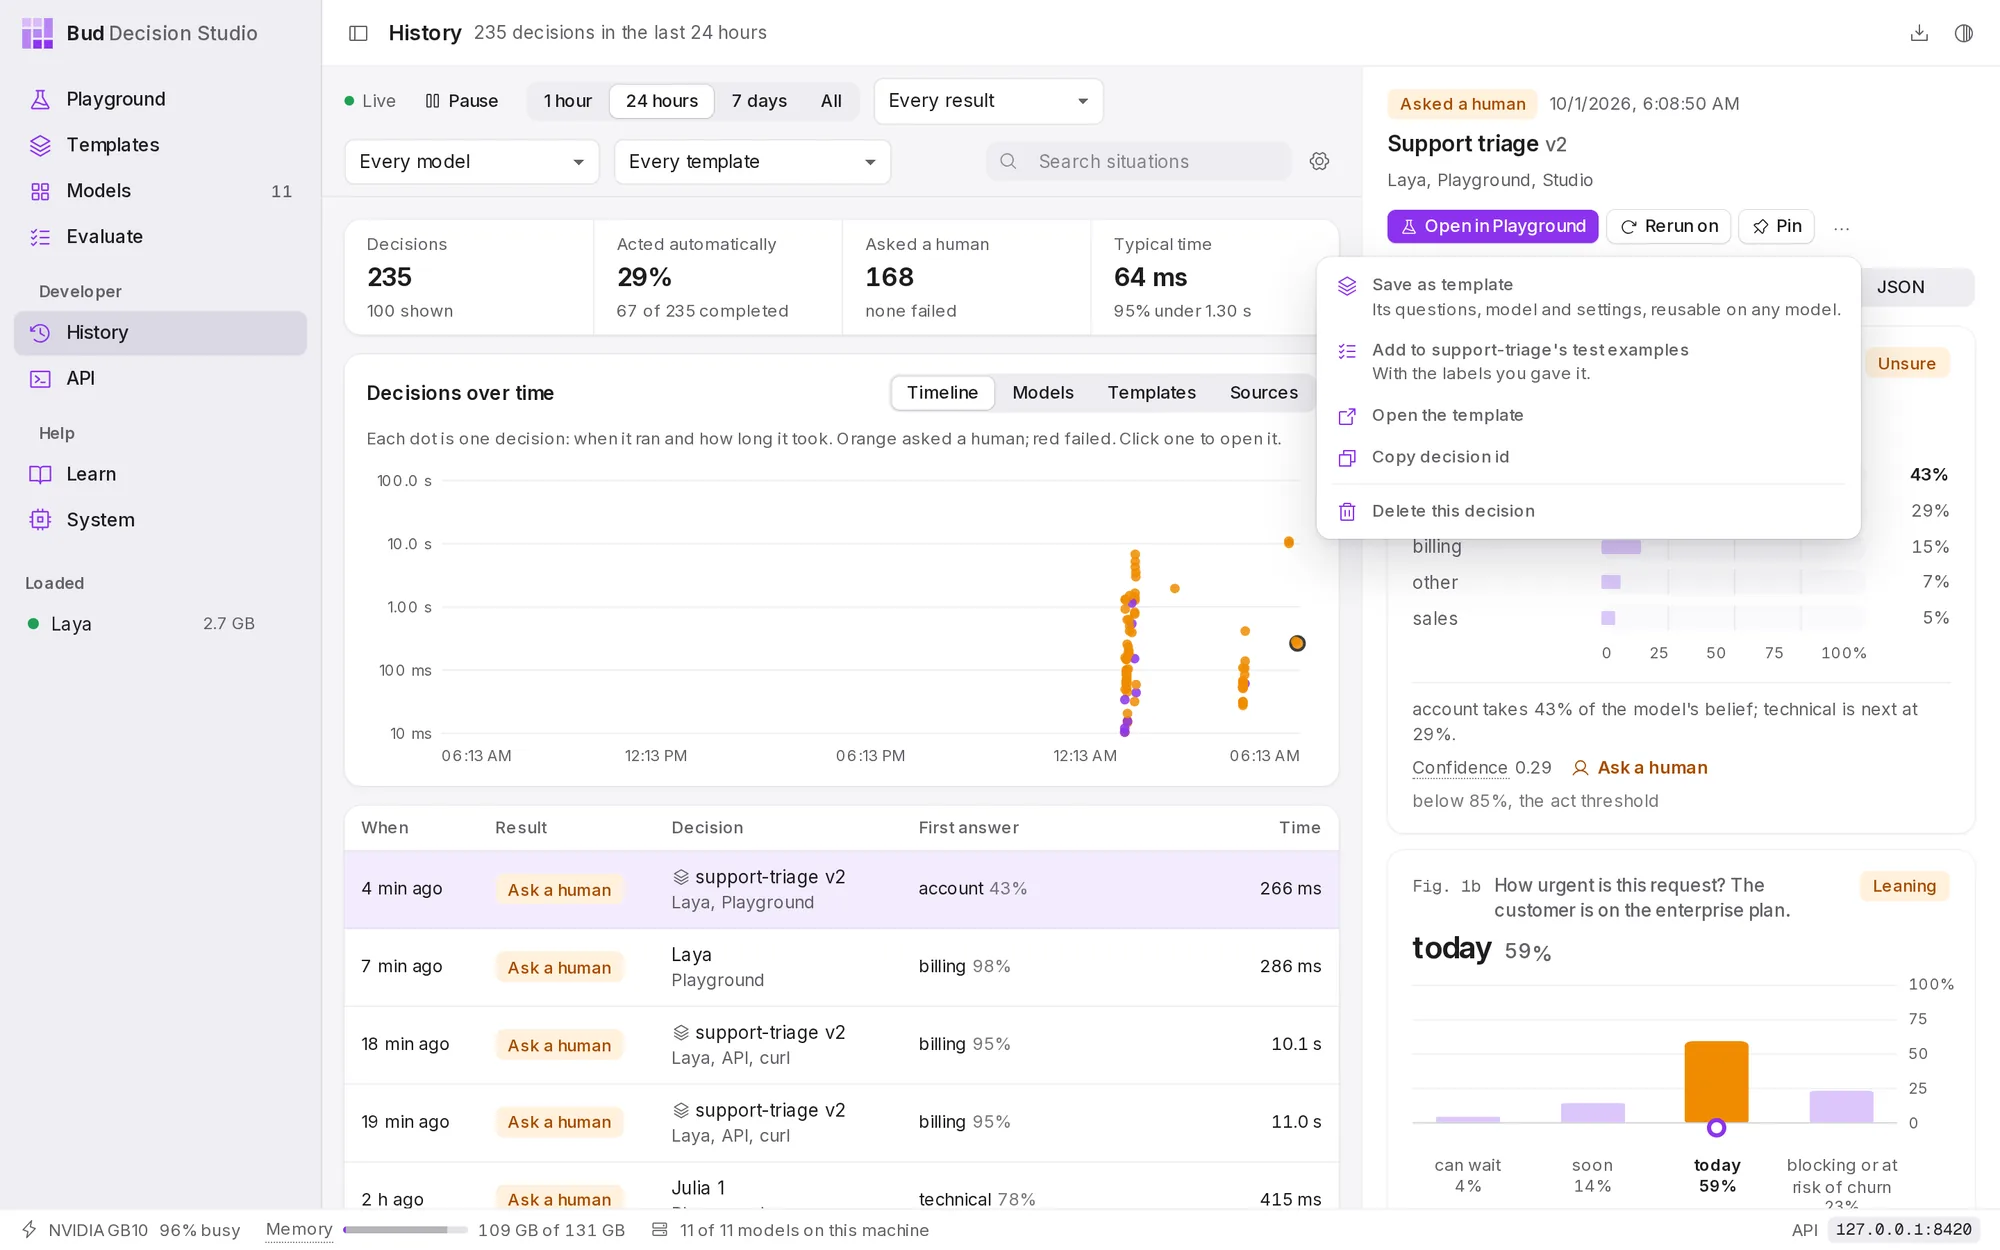
Task: Switch to the JSON tab
Action: pyautogui.click(x=1900, y=287)
